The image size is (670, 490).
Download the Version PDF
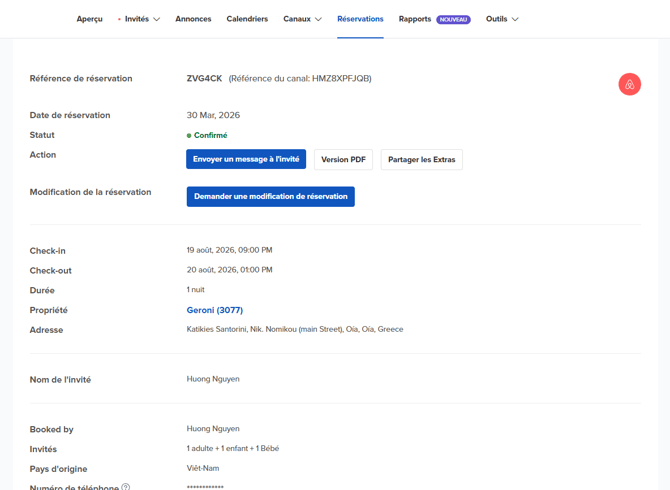pos(344,159)
